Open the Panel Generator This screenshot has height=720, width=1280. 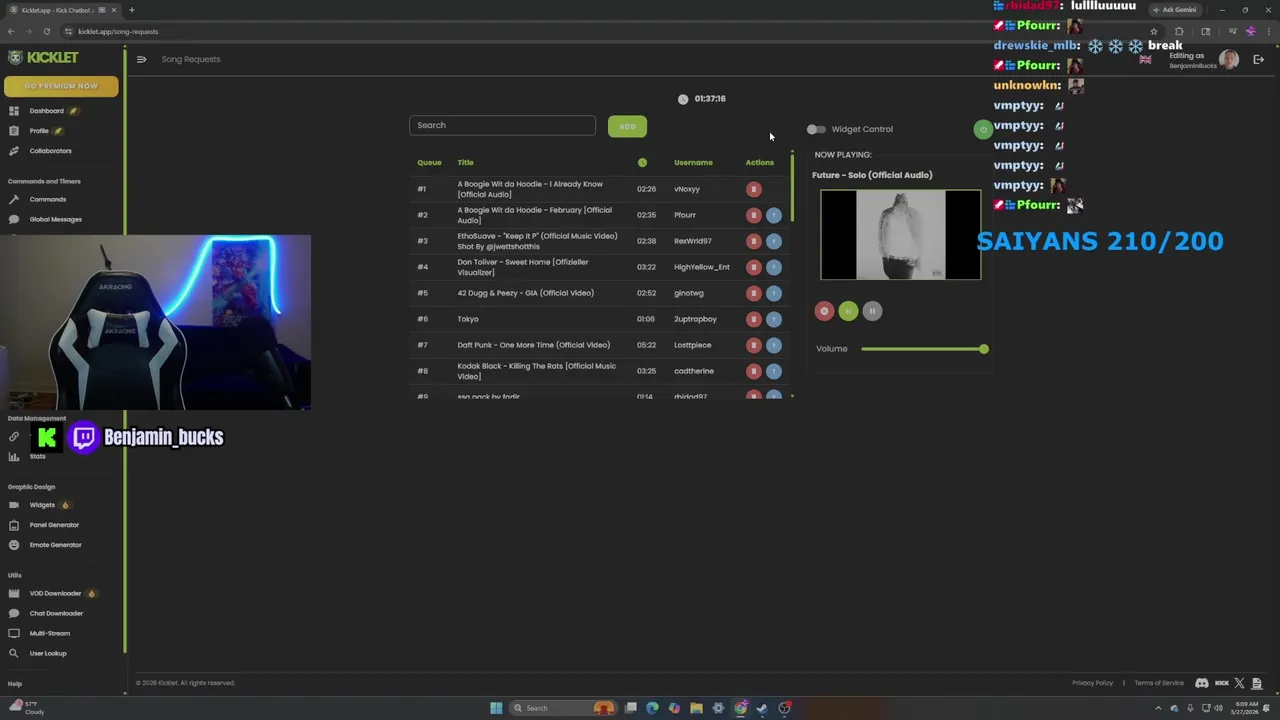[x=54, y=525]
